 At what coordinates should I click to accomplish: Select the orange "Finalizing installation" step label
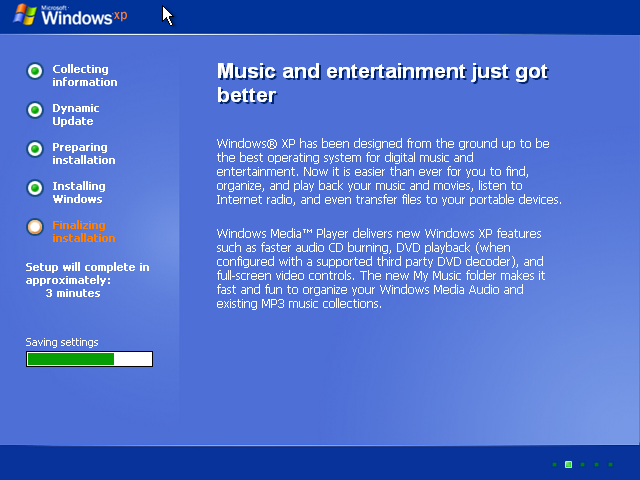coord(84,231)
